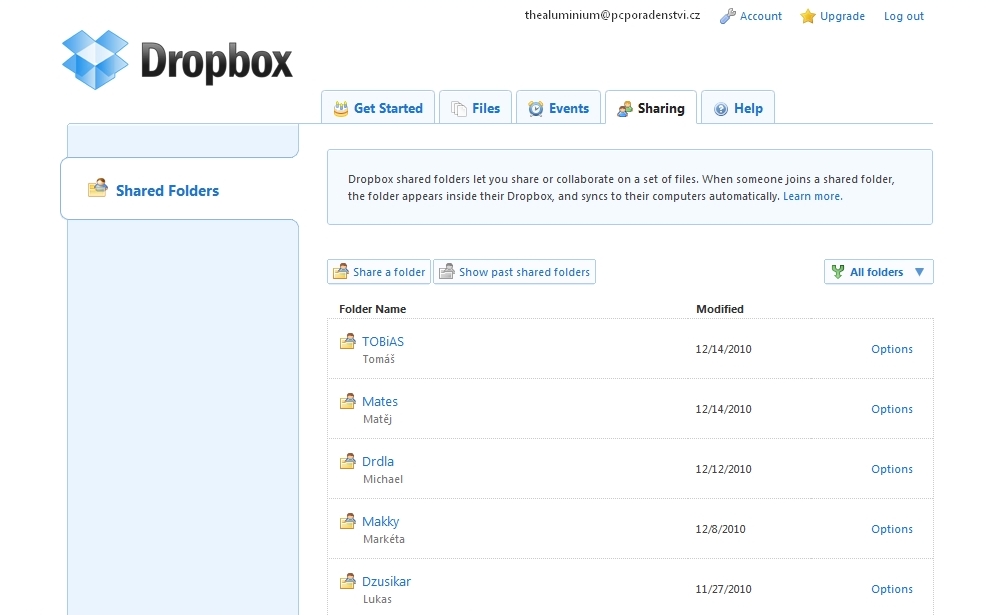Click the Lukas member name under Dzusikar
This screenshot has width=1000, height=615.
point(378,599)
